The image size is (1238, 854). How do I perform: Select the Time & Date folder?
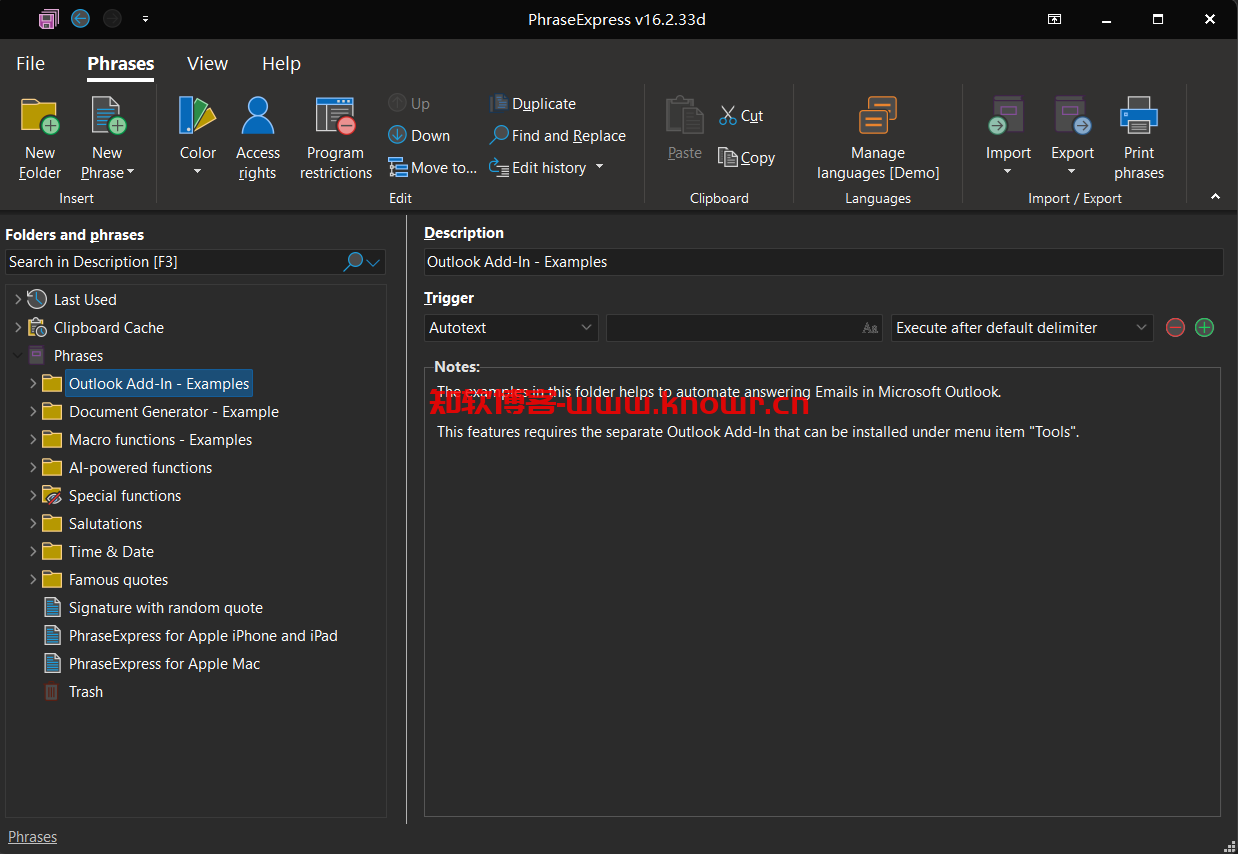(111, 552)
